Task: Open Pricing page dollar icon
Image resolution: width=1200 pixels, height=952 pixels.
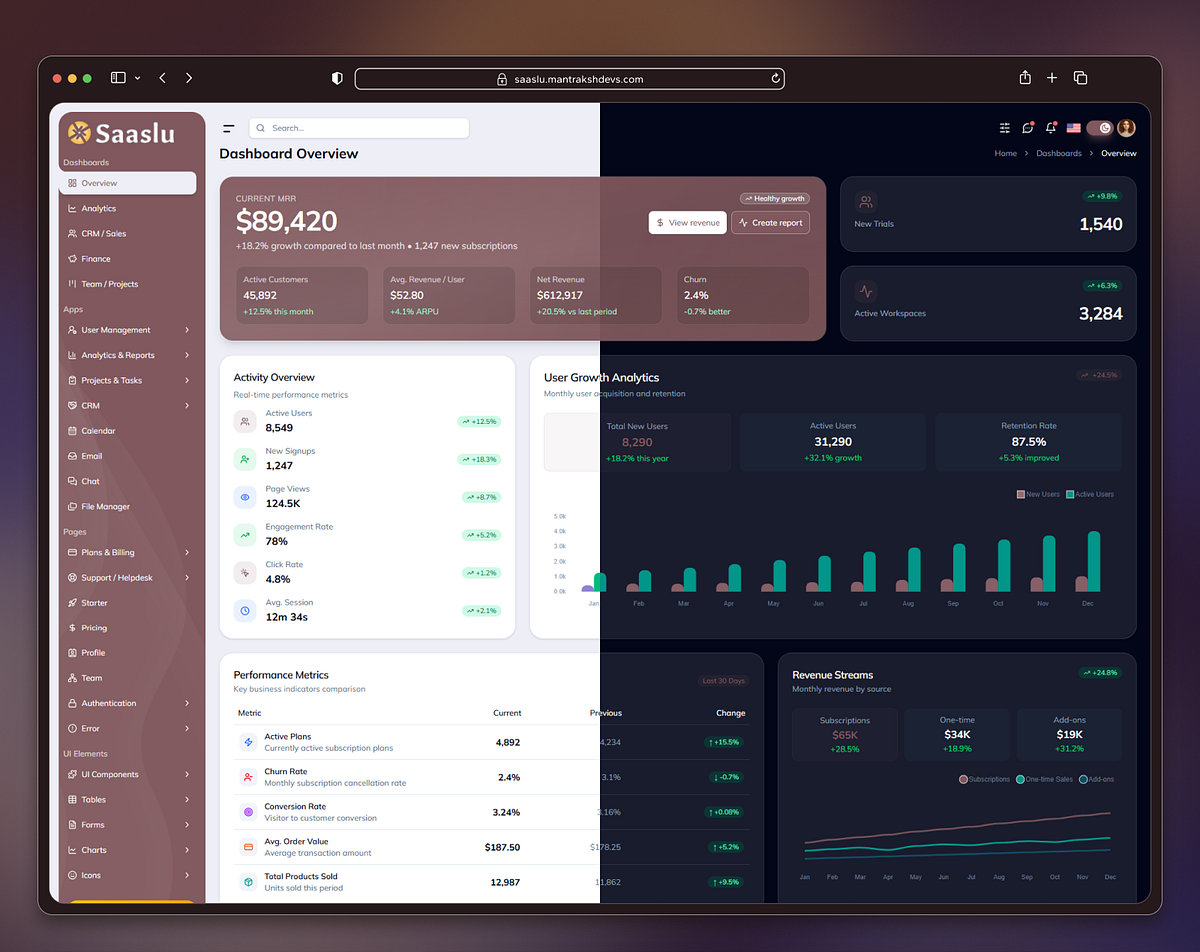Action: 72,628
